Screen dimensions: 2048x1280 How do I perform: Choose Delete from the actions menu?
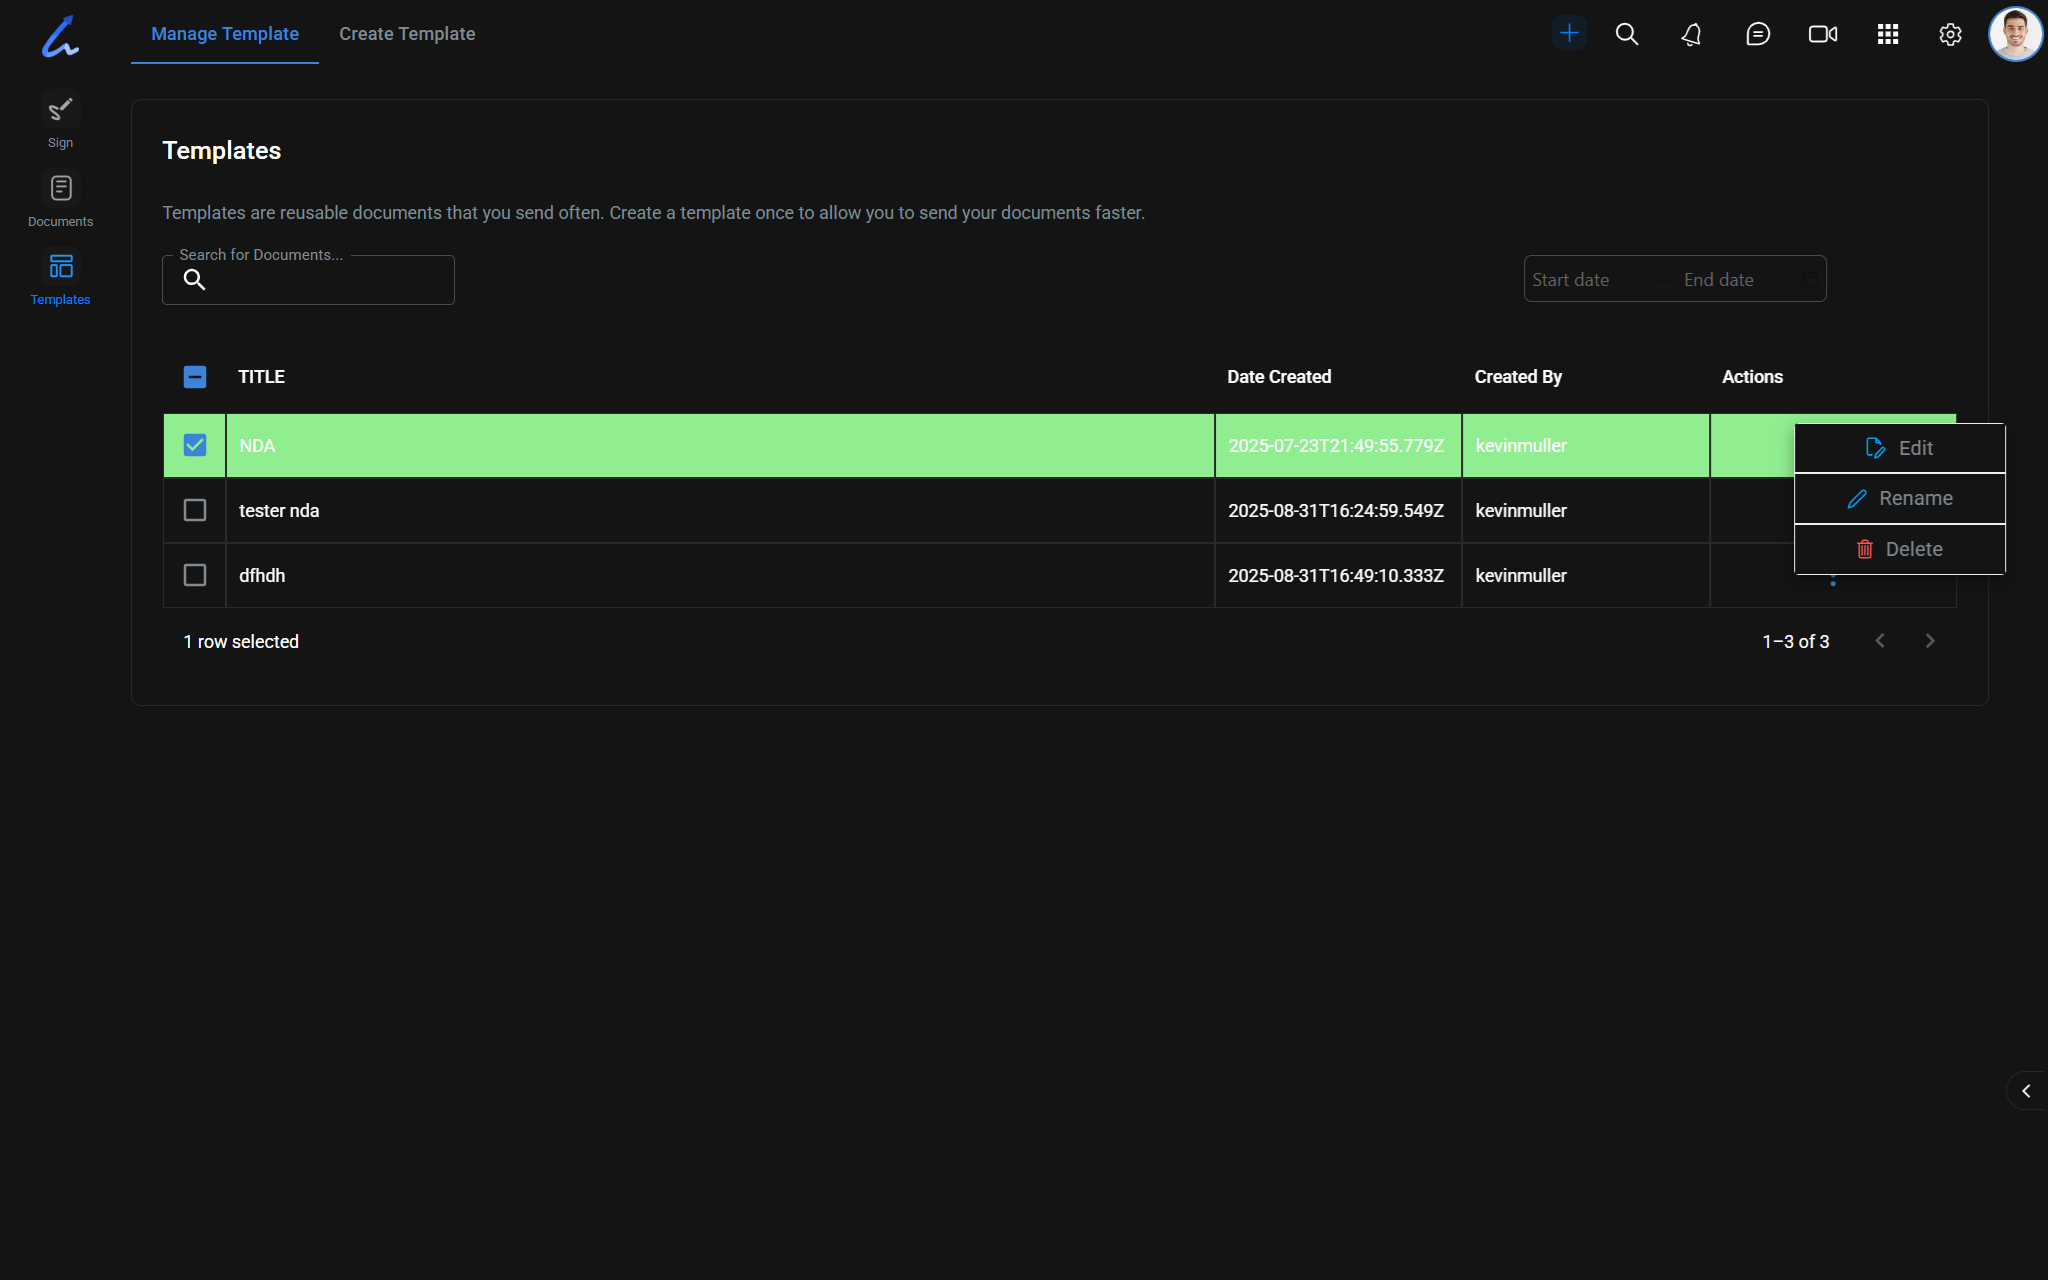(1899, 549)
